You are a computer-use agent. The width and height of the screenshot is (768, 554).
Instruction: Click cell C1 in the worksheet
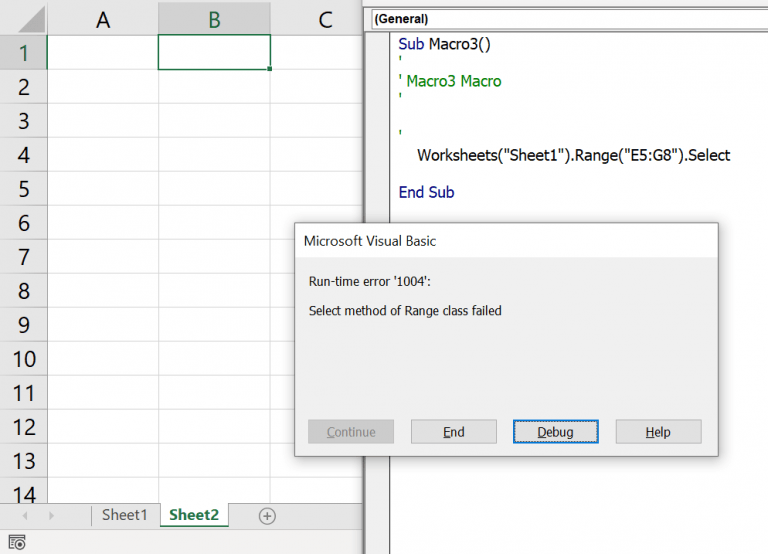tap(316, 52)
